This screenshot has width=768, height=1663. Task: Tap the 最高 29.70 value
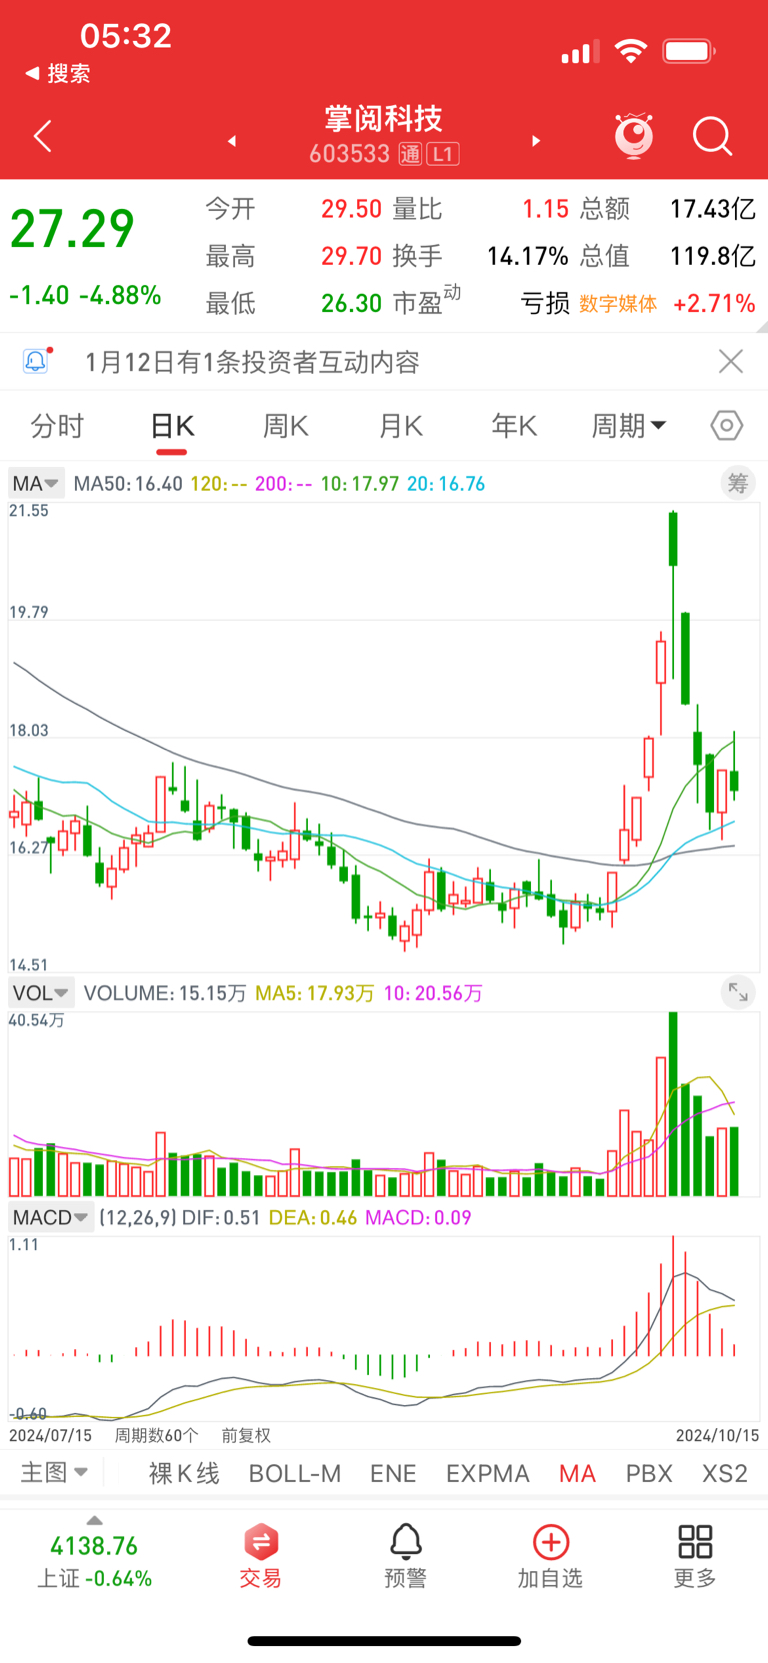tap(351, 256)
